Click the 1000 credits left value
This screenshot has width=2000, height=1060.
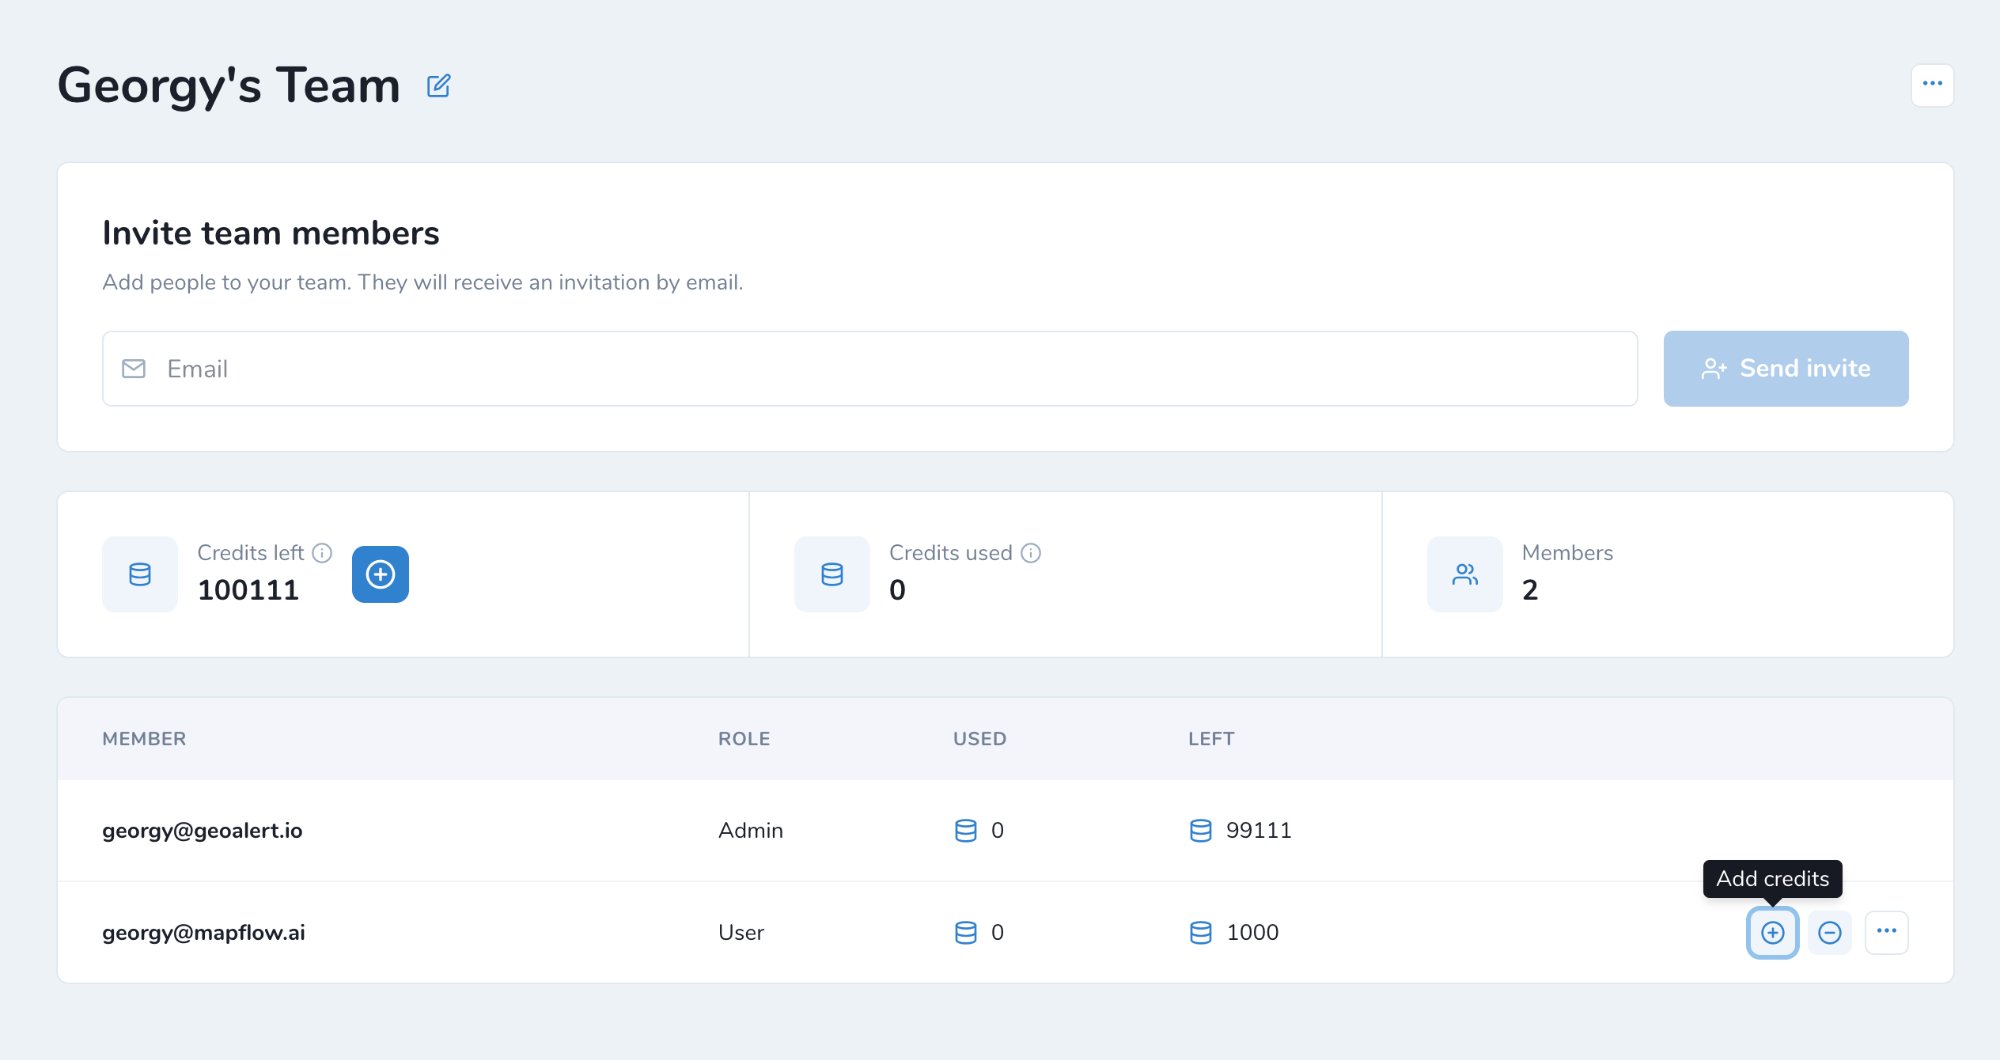click(1253, 933)
